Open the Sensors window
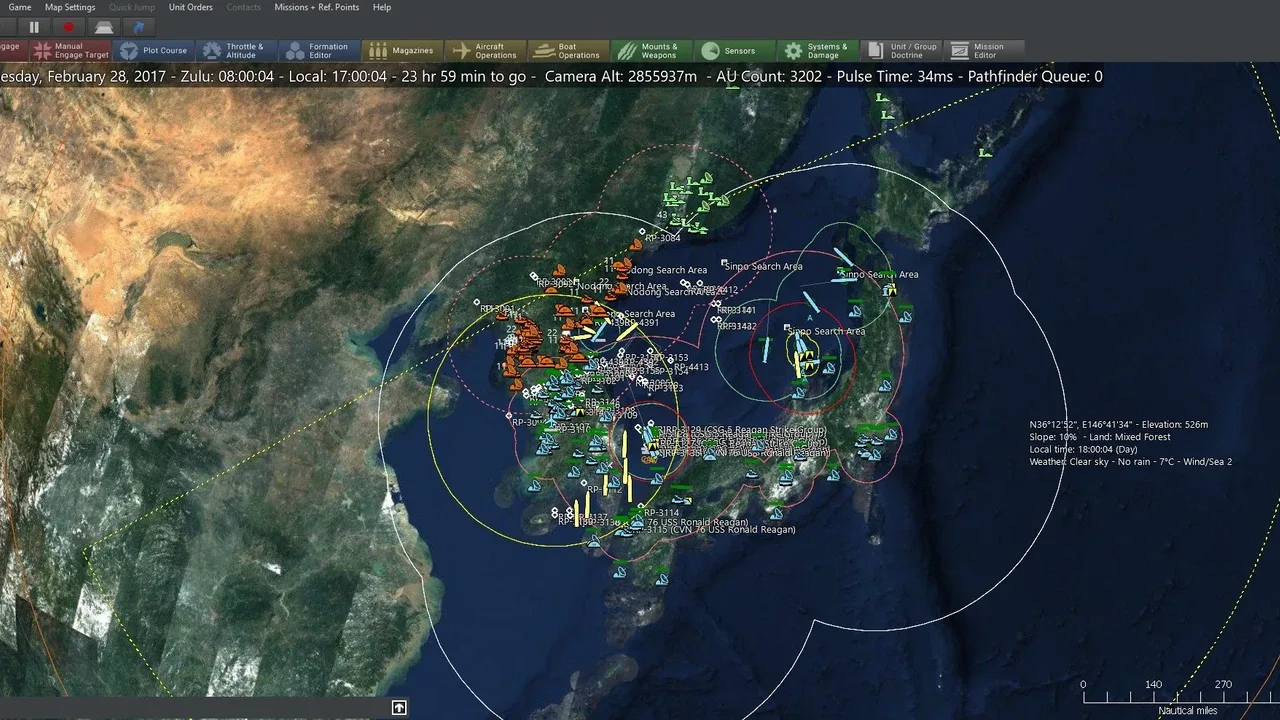Image resolution: width=1280 pixels, height=720 pixels. [733, 50]
